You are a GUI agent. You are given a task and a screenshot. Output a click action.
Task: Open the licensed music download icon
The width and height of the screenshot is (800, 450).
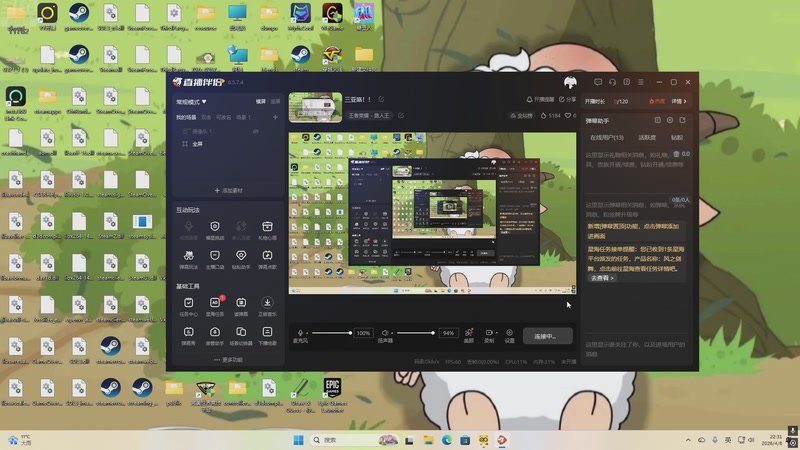267,303
